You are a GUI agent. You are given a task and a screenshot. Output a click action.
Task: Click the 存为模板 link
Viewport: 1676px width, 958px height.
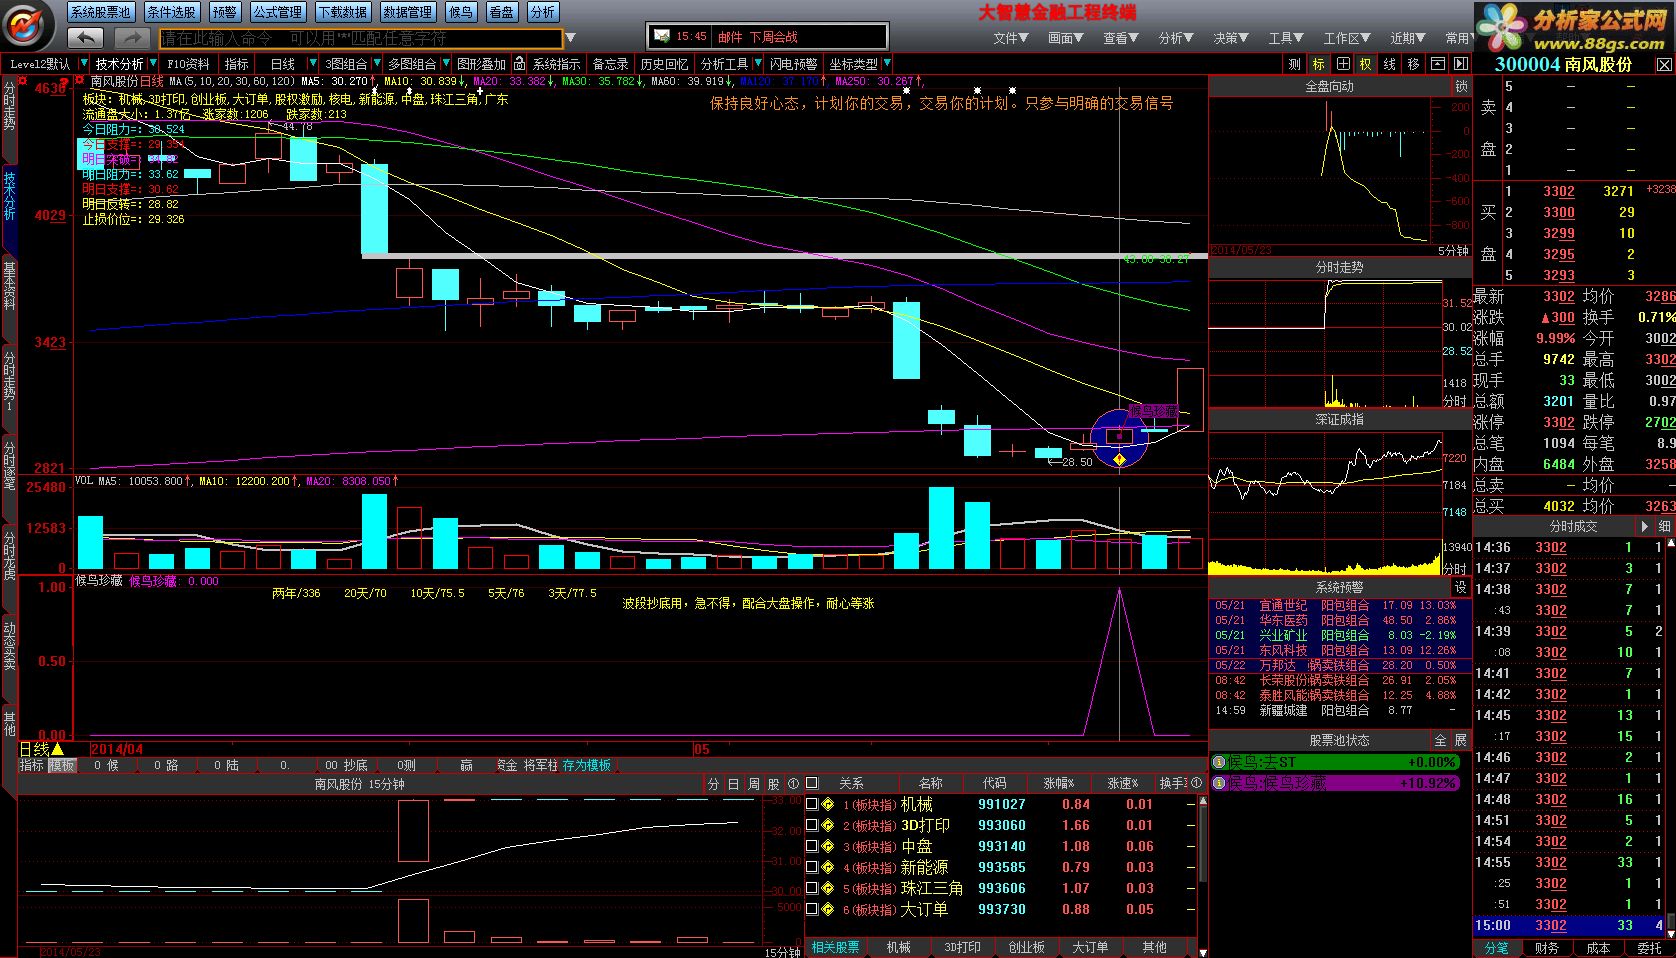click(586, 765)
